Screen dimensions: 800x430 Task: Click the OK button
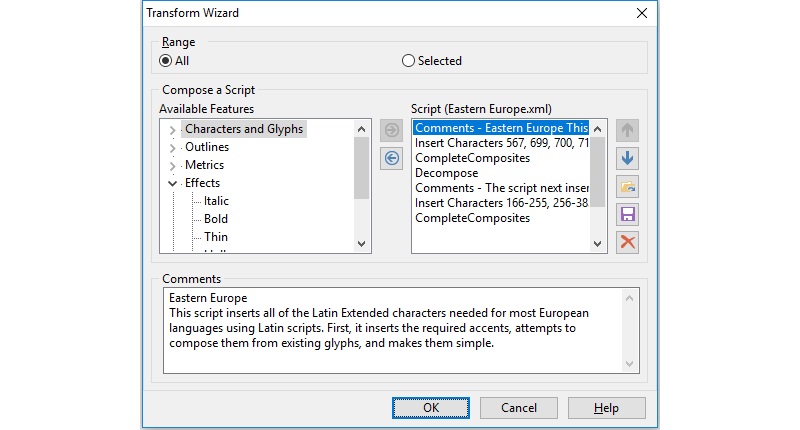coord(431,408)
